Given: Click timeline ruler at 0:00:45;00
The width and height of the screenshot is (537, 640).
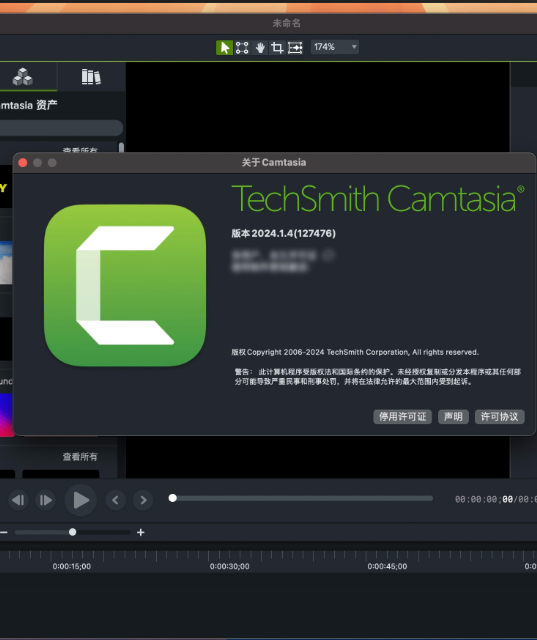Looking at the screenshot, I should pos(387,566).
